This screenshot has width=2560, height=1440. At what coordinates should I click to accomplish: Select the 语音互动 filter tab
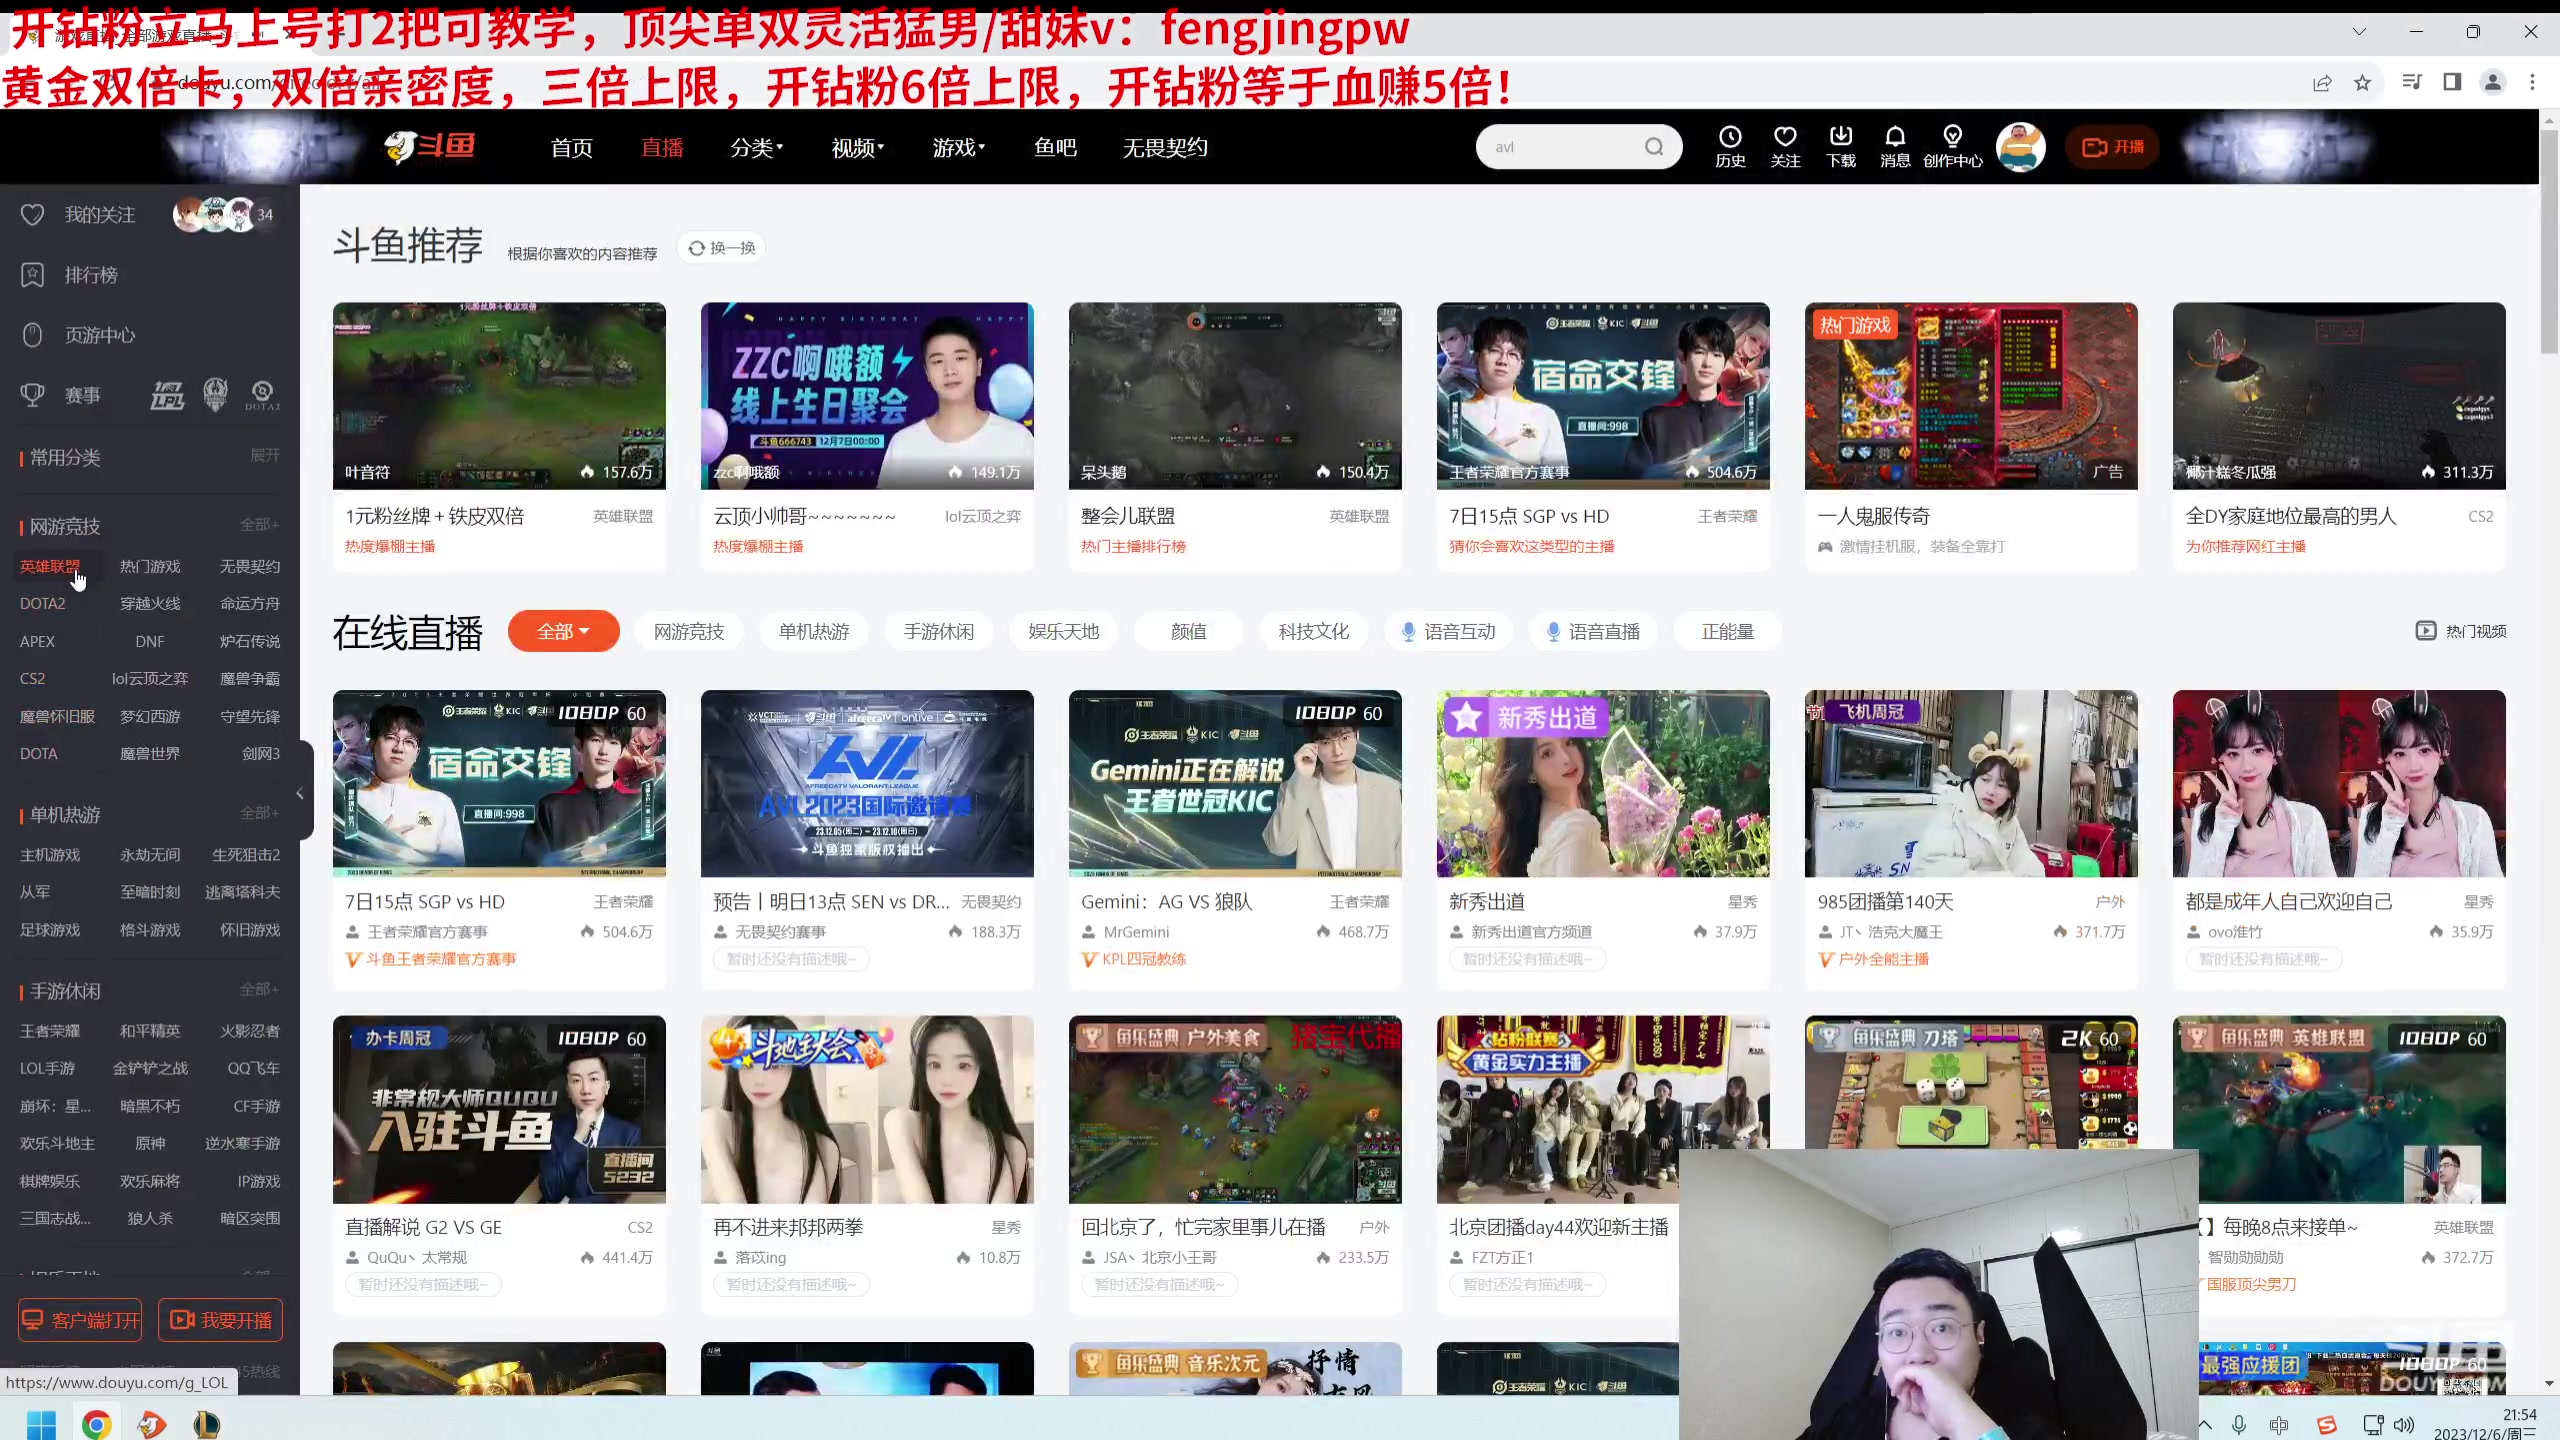pyautogui.click(x=1448, y=631)
